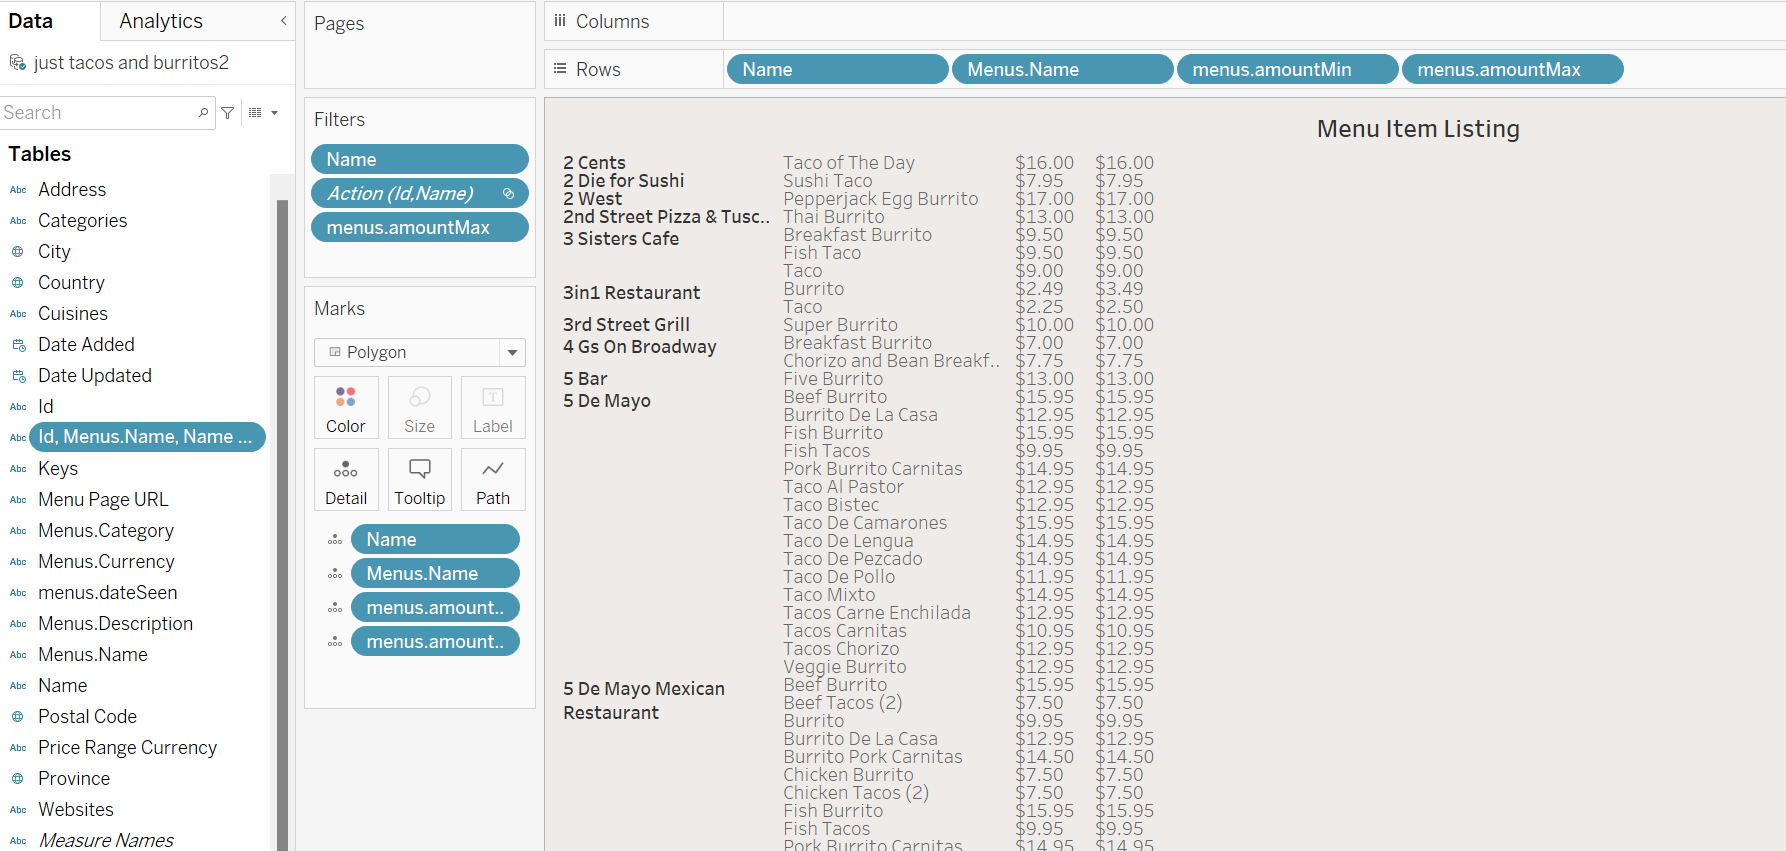Select the menus.amountMax pill on Rows
Screen dimensions: 1786x851
[1512, 69]
